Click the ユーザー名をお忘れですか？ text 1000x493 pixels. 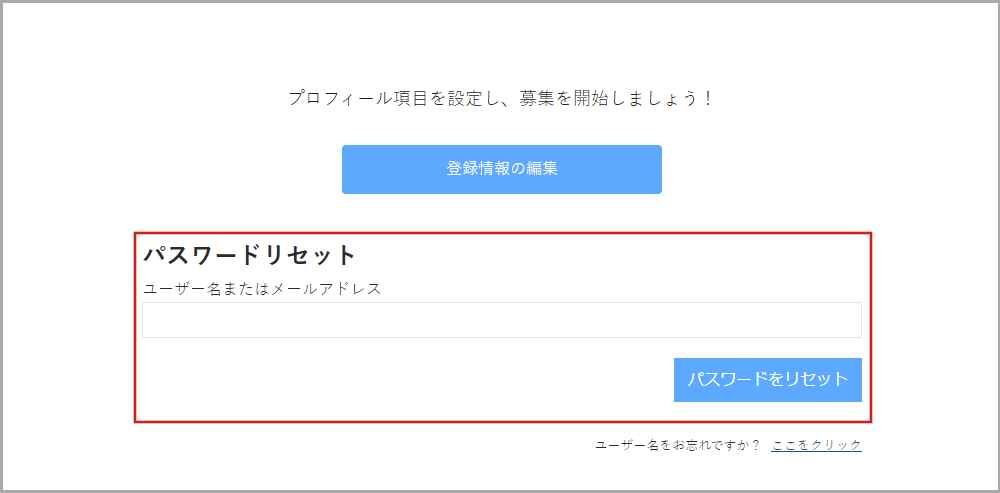click(x=678, y=445)
